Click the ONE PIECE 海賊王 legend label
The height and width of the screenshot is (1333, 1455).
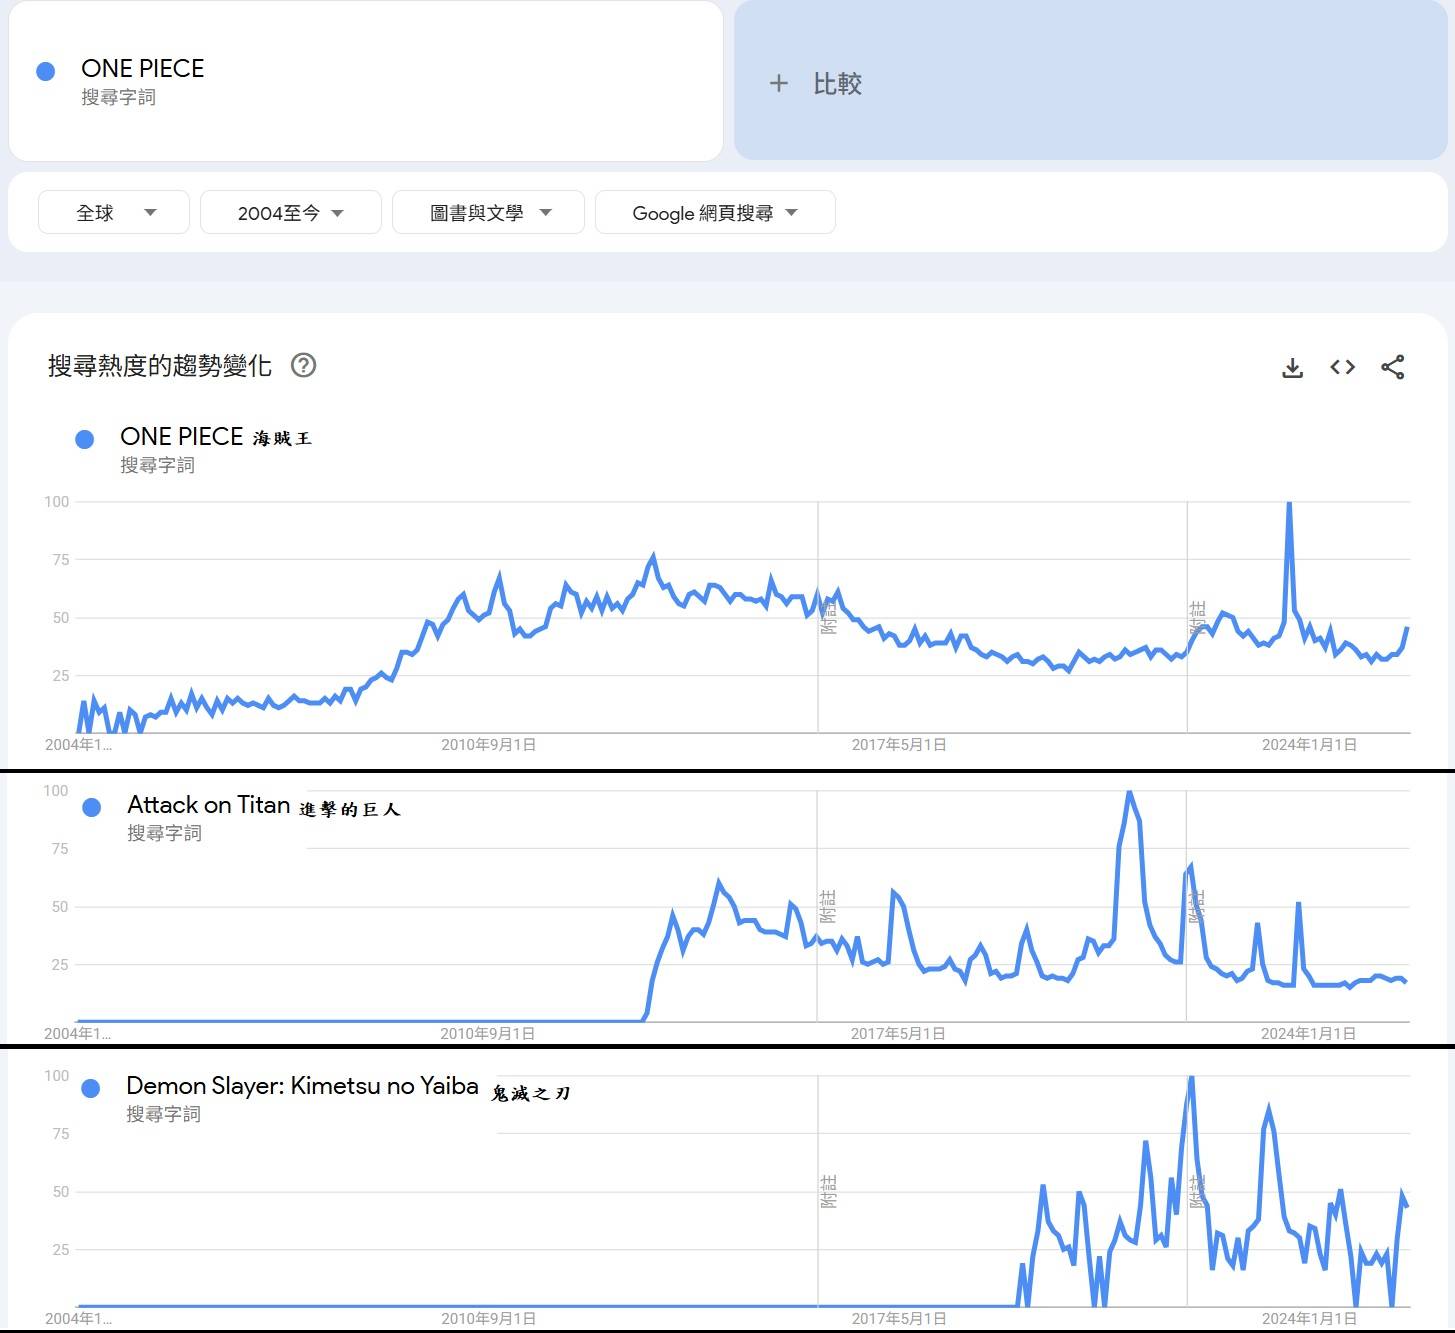pos(216,437)
